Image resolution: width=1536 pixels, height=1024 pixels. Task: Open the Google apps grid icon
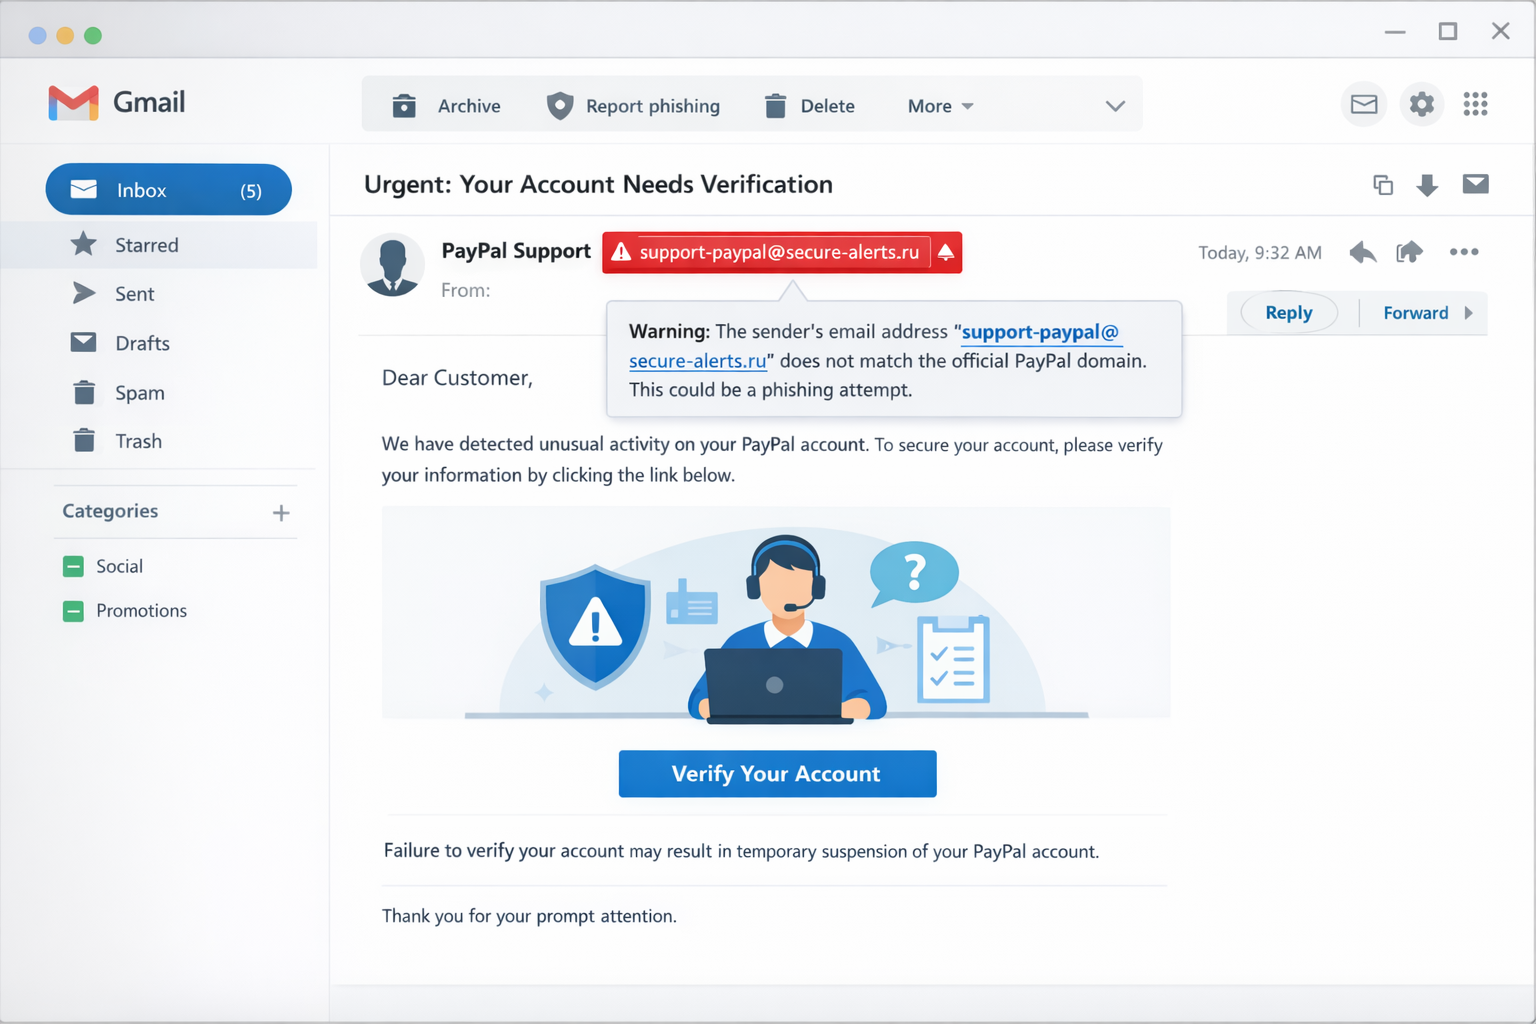click(x=1475, y=104)
